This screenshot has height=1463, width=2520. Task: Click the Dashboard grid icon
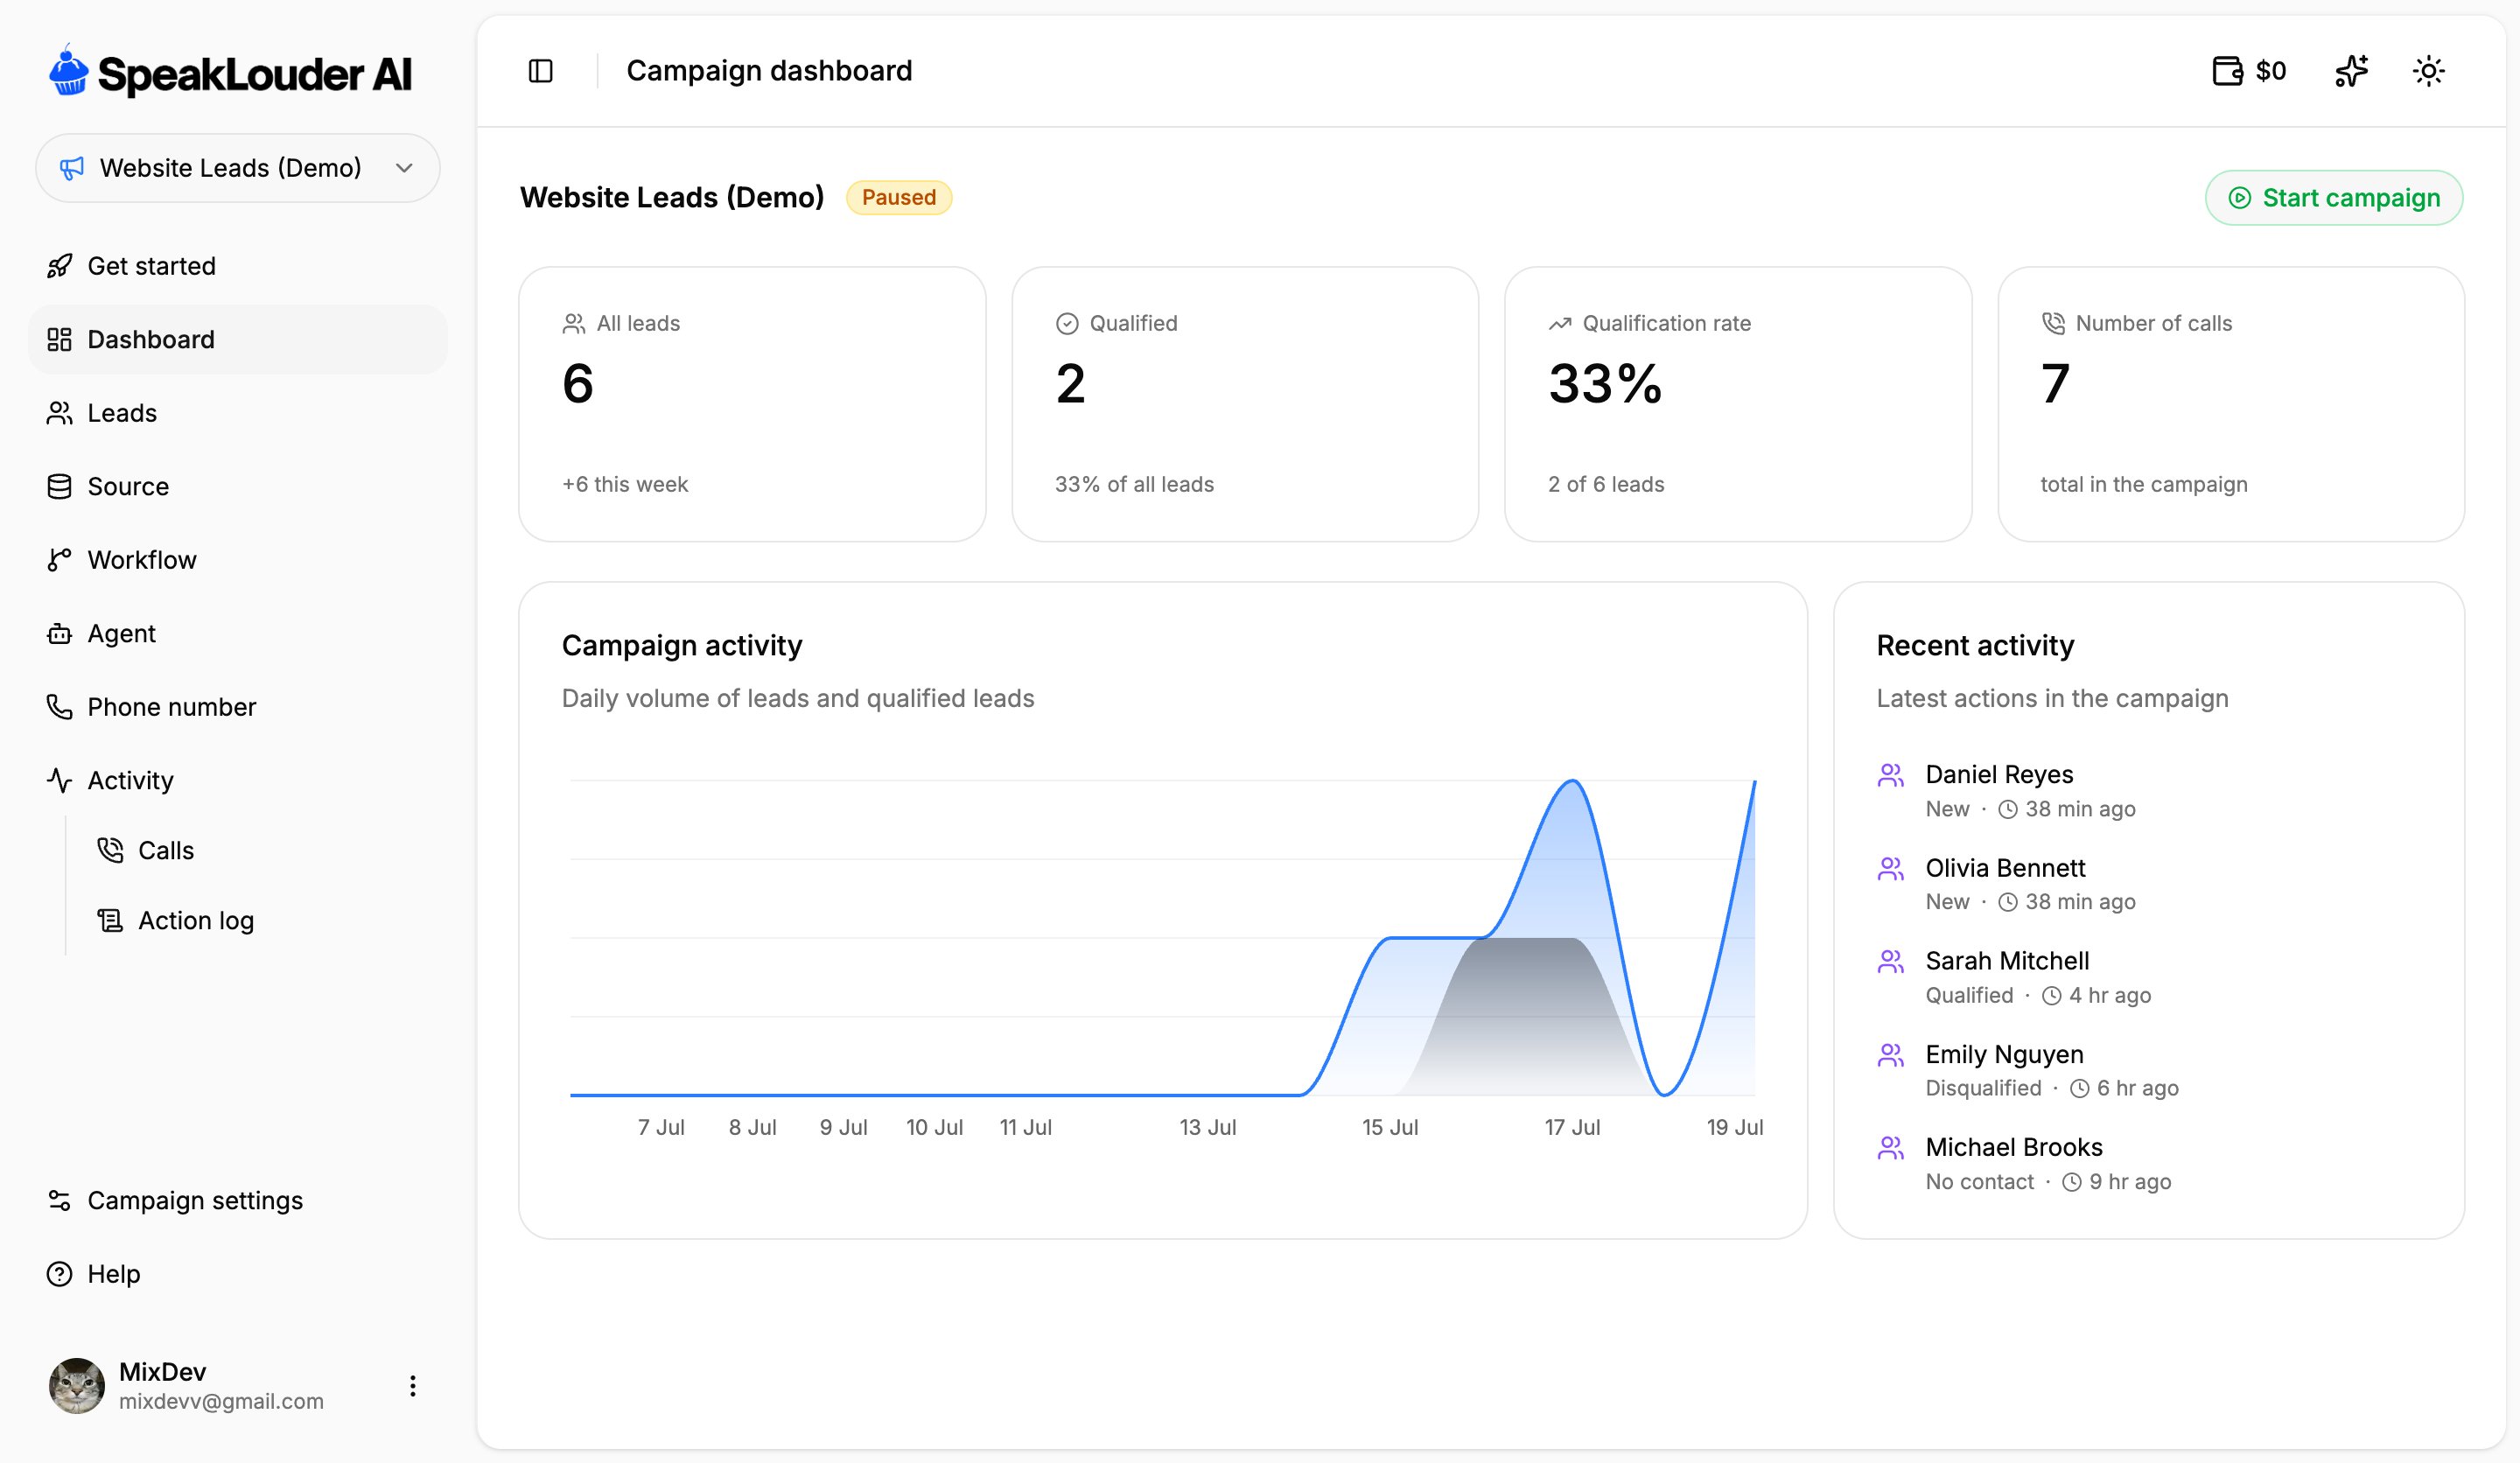59,339
